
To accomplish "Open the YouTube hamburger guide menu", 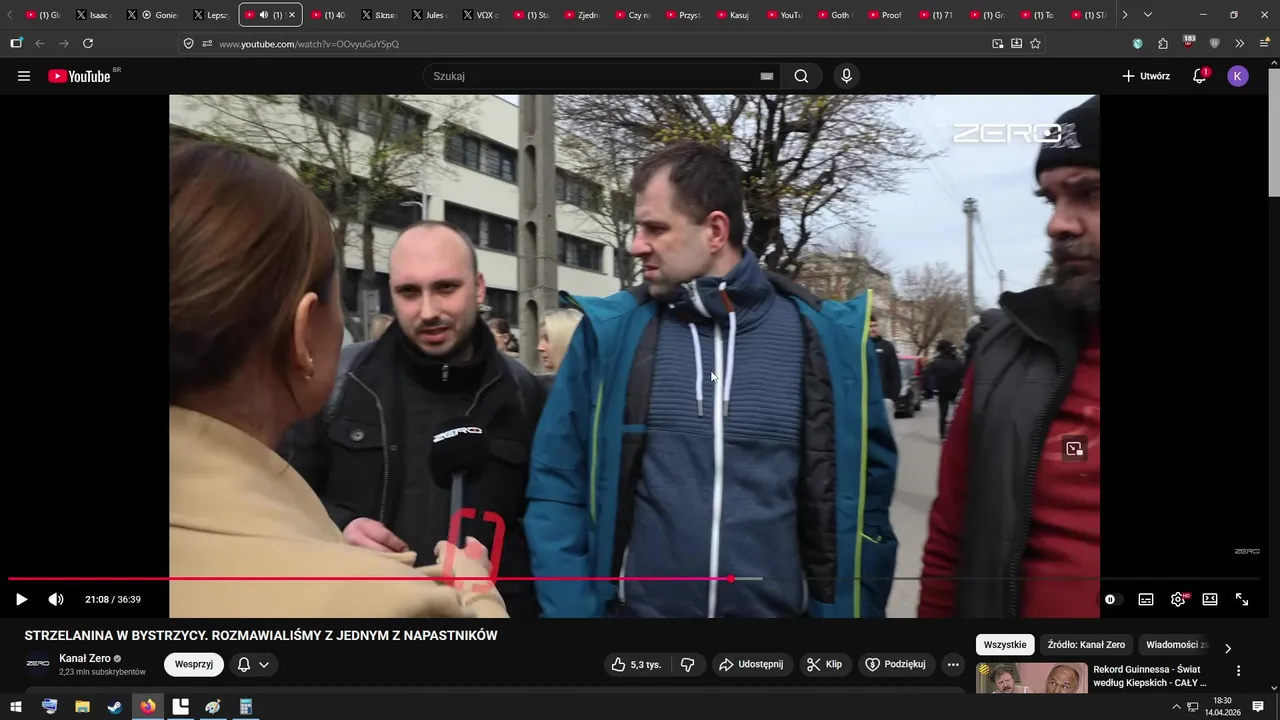I will click(x=24, y=76).
